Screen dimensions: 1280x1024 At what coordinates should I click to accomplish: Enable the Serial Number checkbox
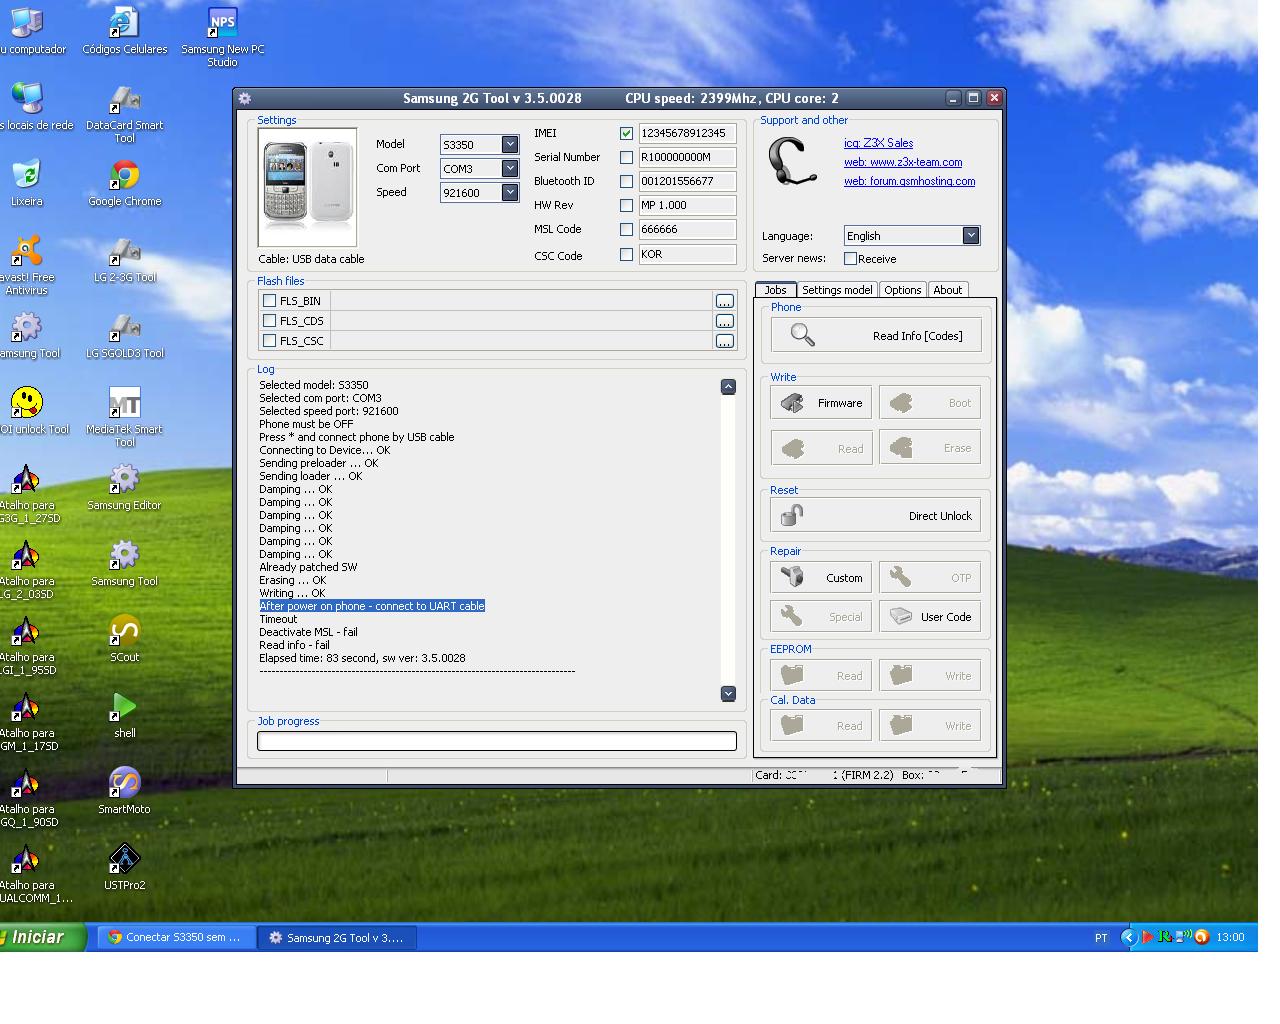pos(626,157)
